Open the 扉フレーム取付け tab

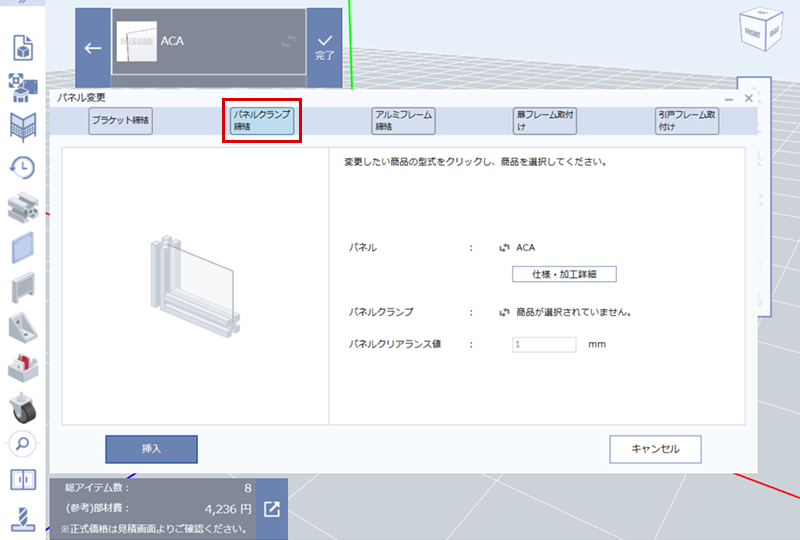pos(545,121)
